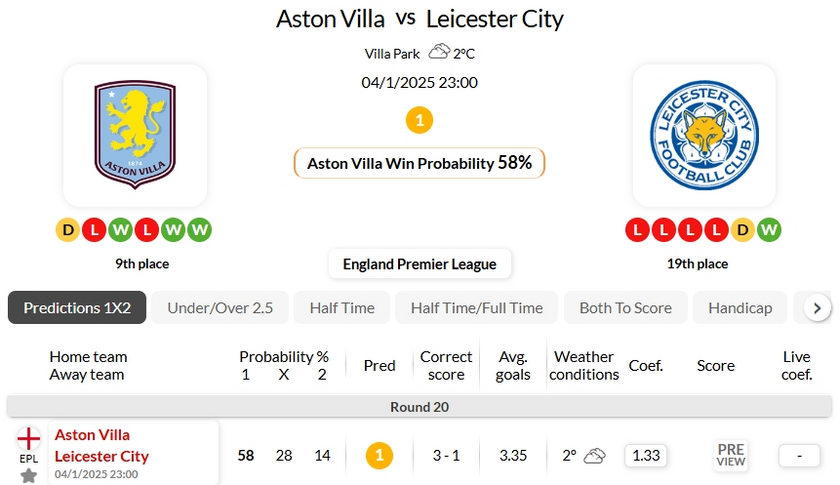Click the 1.33 coefficient box
The height and width of the screenshot is (485, 840).
click(x=646, y=456)
